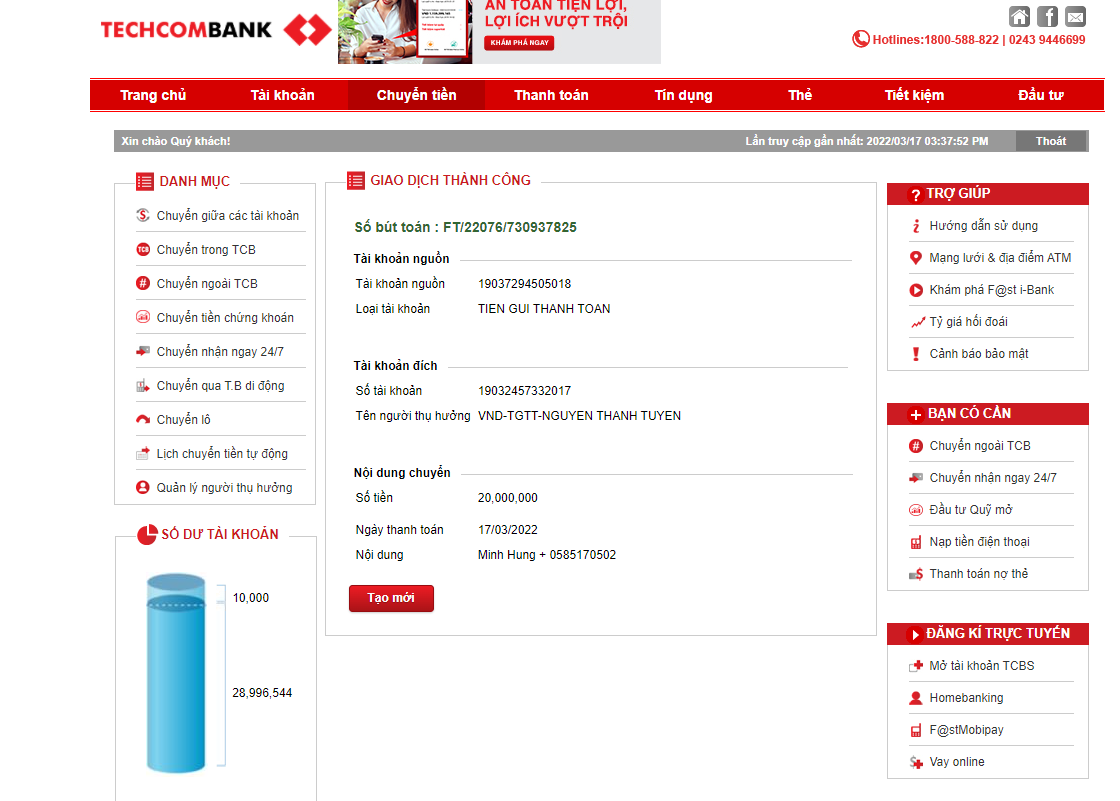The image size is (1120, 801).
Task: Click play icon beside Khám phá F@st i-Bank
Action: point(916,290)
